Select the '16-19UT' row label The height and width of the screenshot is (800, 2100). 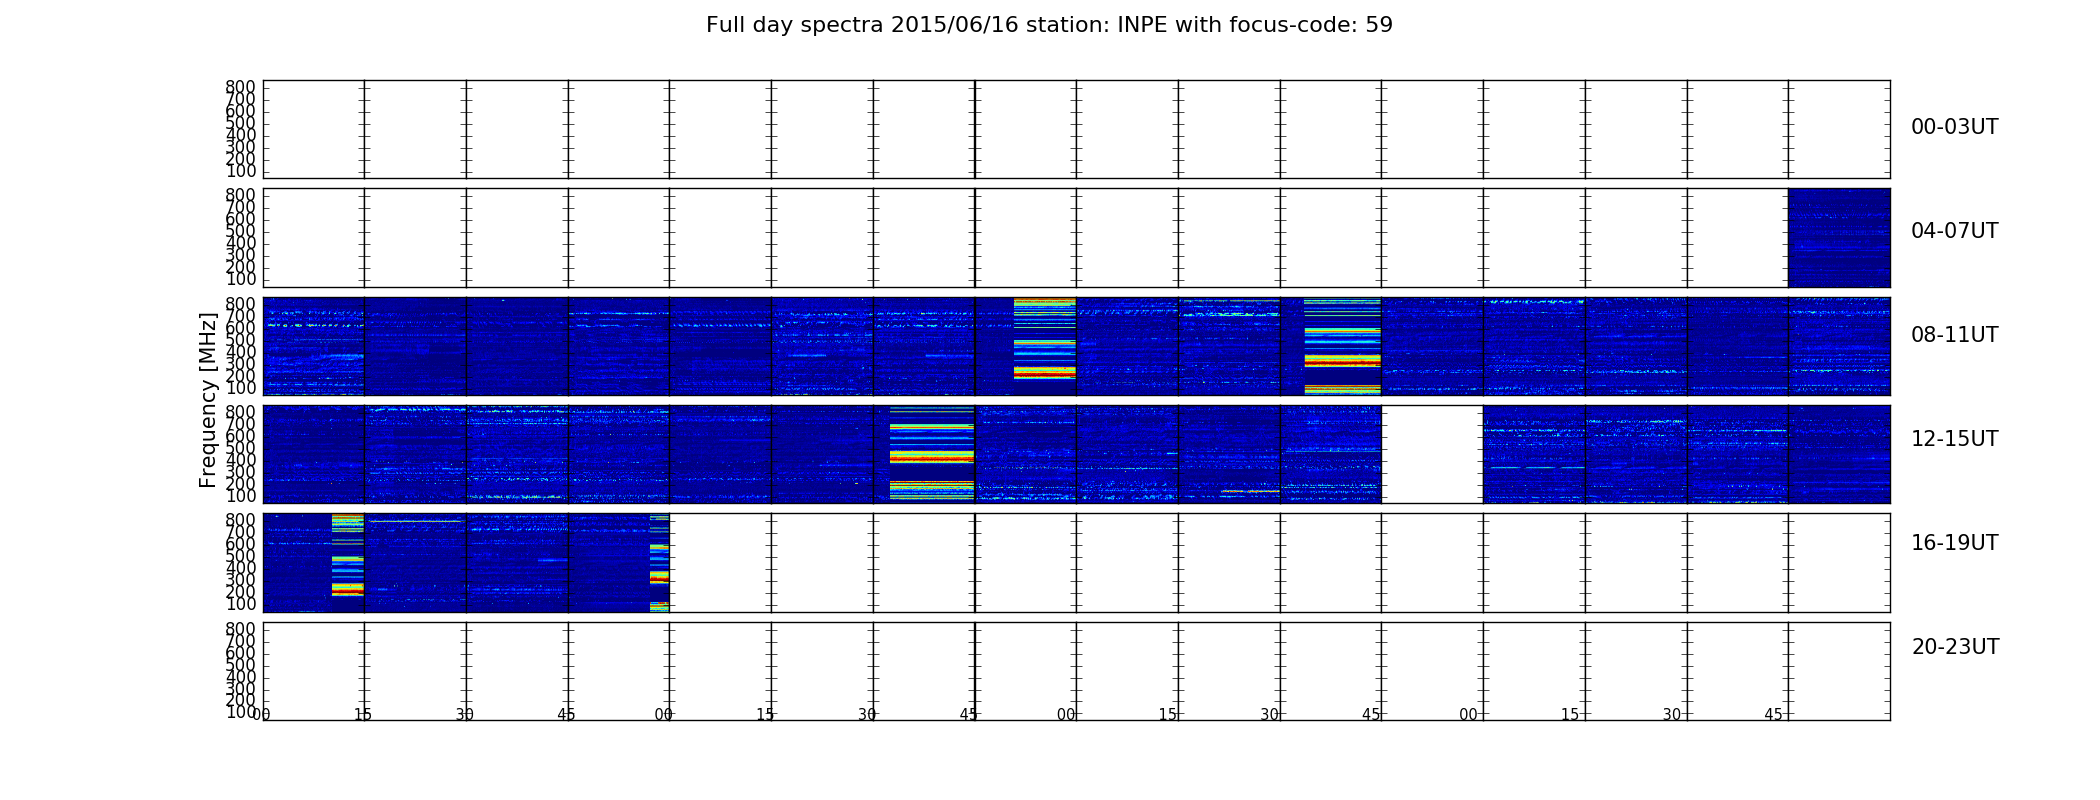1954,543
